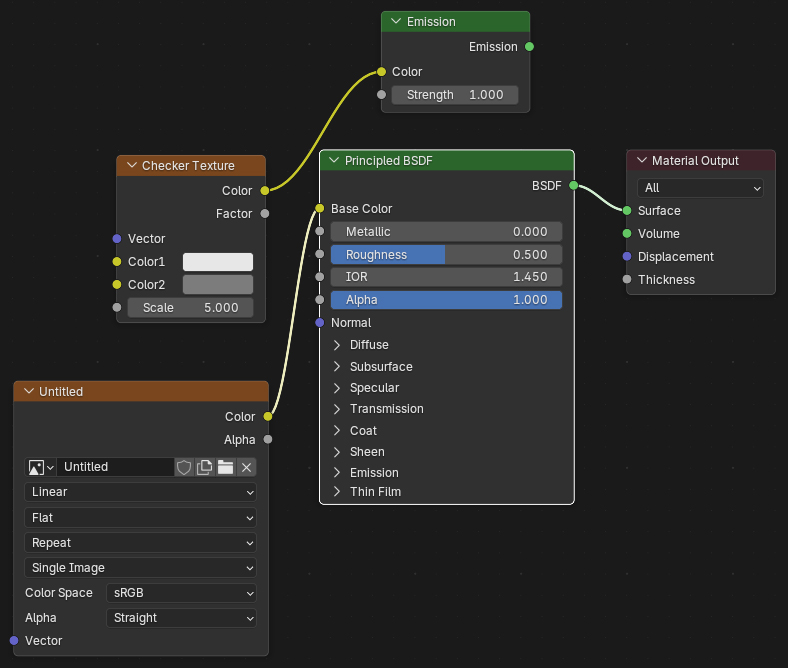This screenshot has height=668, width=788.
Task: Open the Material Output All target dropdown
Action: click(701, 188)
